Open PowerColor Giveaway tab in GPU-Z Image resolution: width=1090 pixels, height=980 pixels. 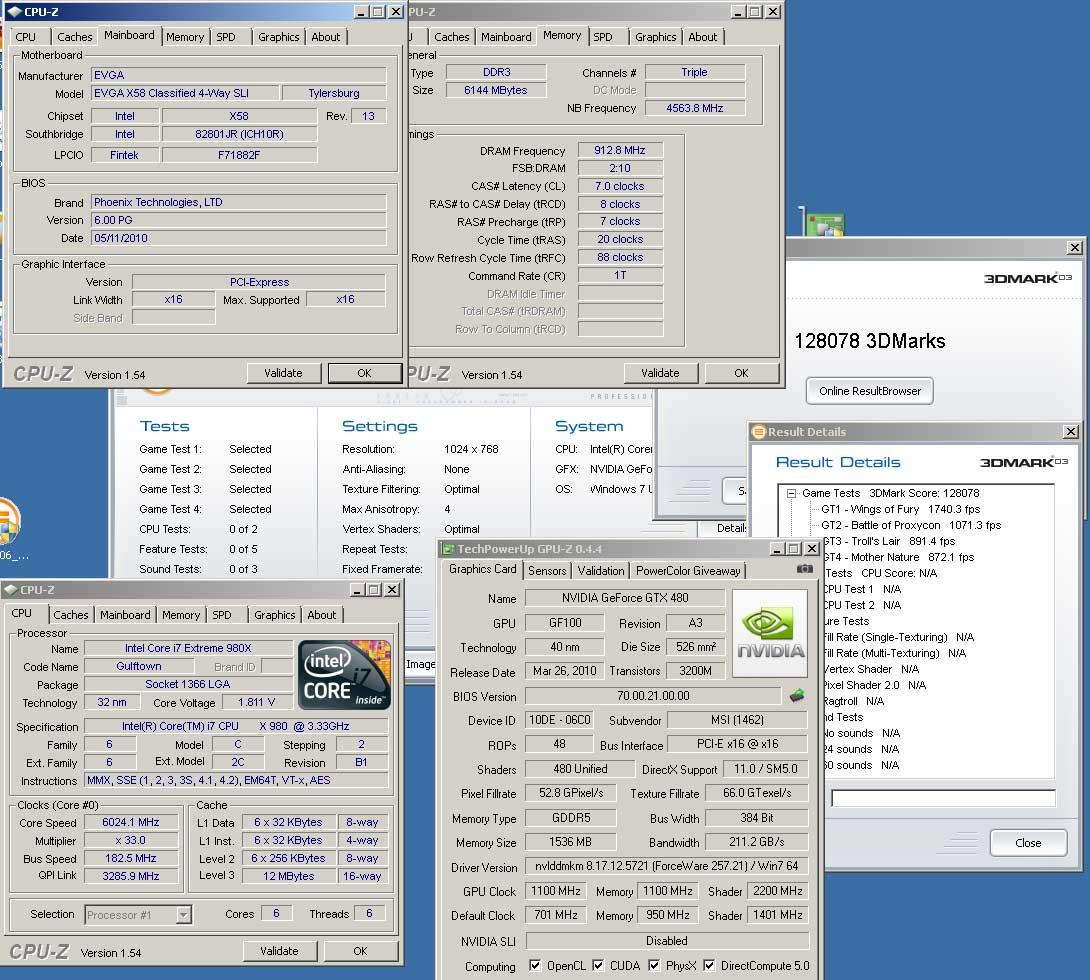[688, 571]
